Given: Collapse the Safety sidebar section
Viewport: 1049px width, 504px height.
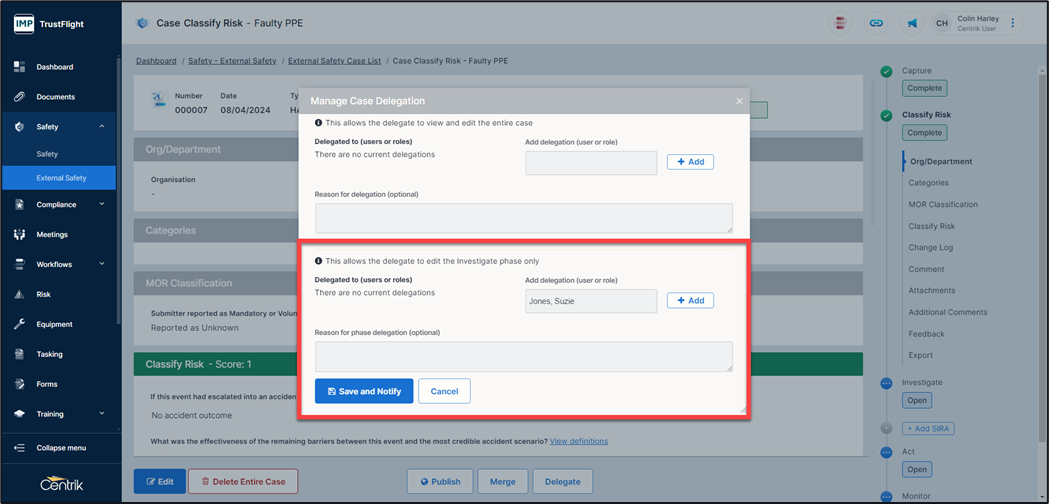Looking at the screenshot, I should [101, 127].
